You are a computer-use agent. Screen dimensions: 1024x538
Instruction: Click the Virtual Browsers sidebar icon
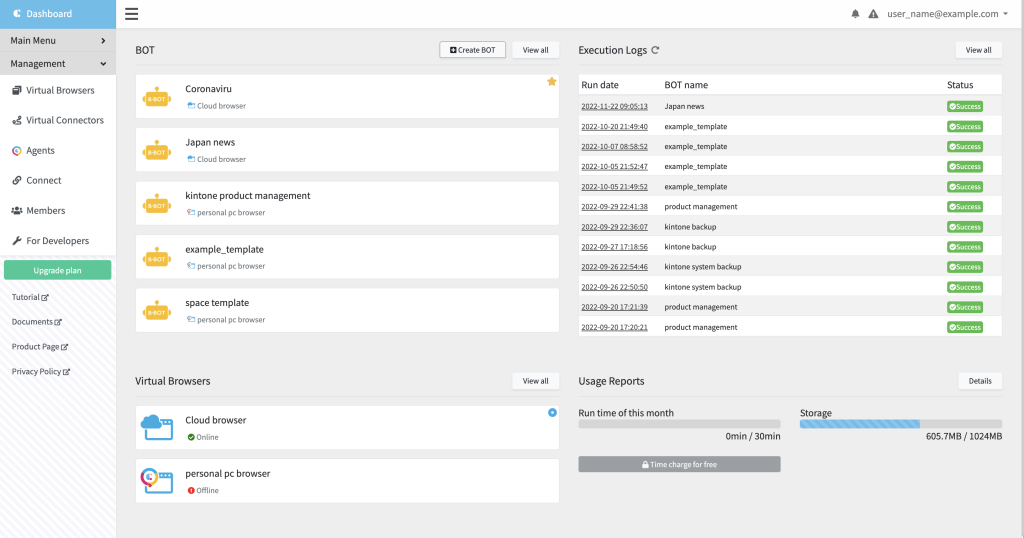click(x=16, y=90)
